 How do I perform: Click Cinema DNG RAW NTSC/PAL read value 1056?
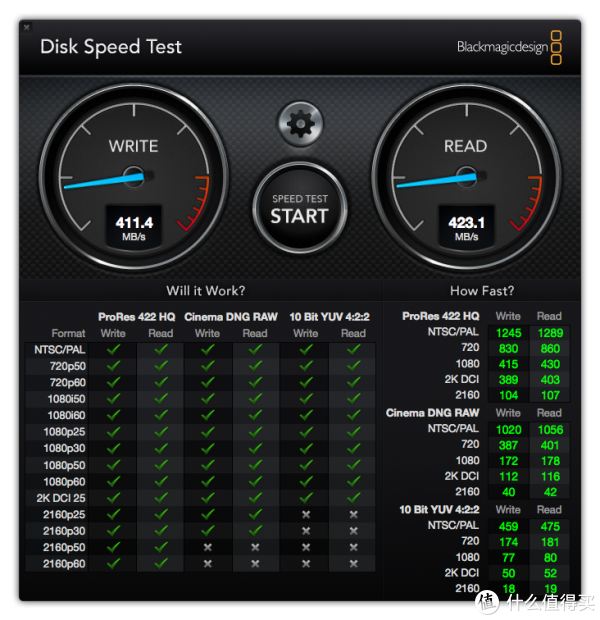pyautogui.click(x=550, y=429)
